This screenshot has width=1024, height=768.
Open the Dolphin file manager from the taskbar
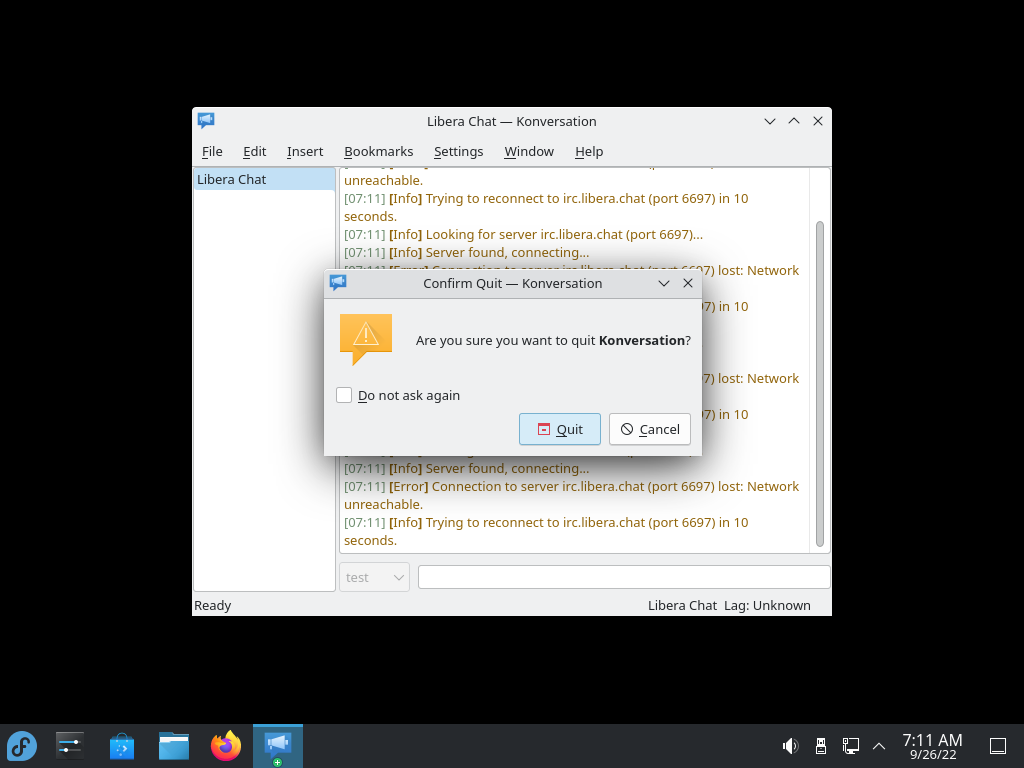click(x=174, y=746)
